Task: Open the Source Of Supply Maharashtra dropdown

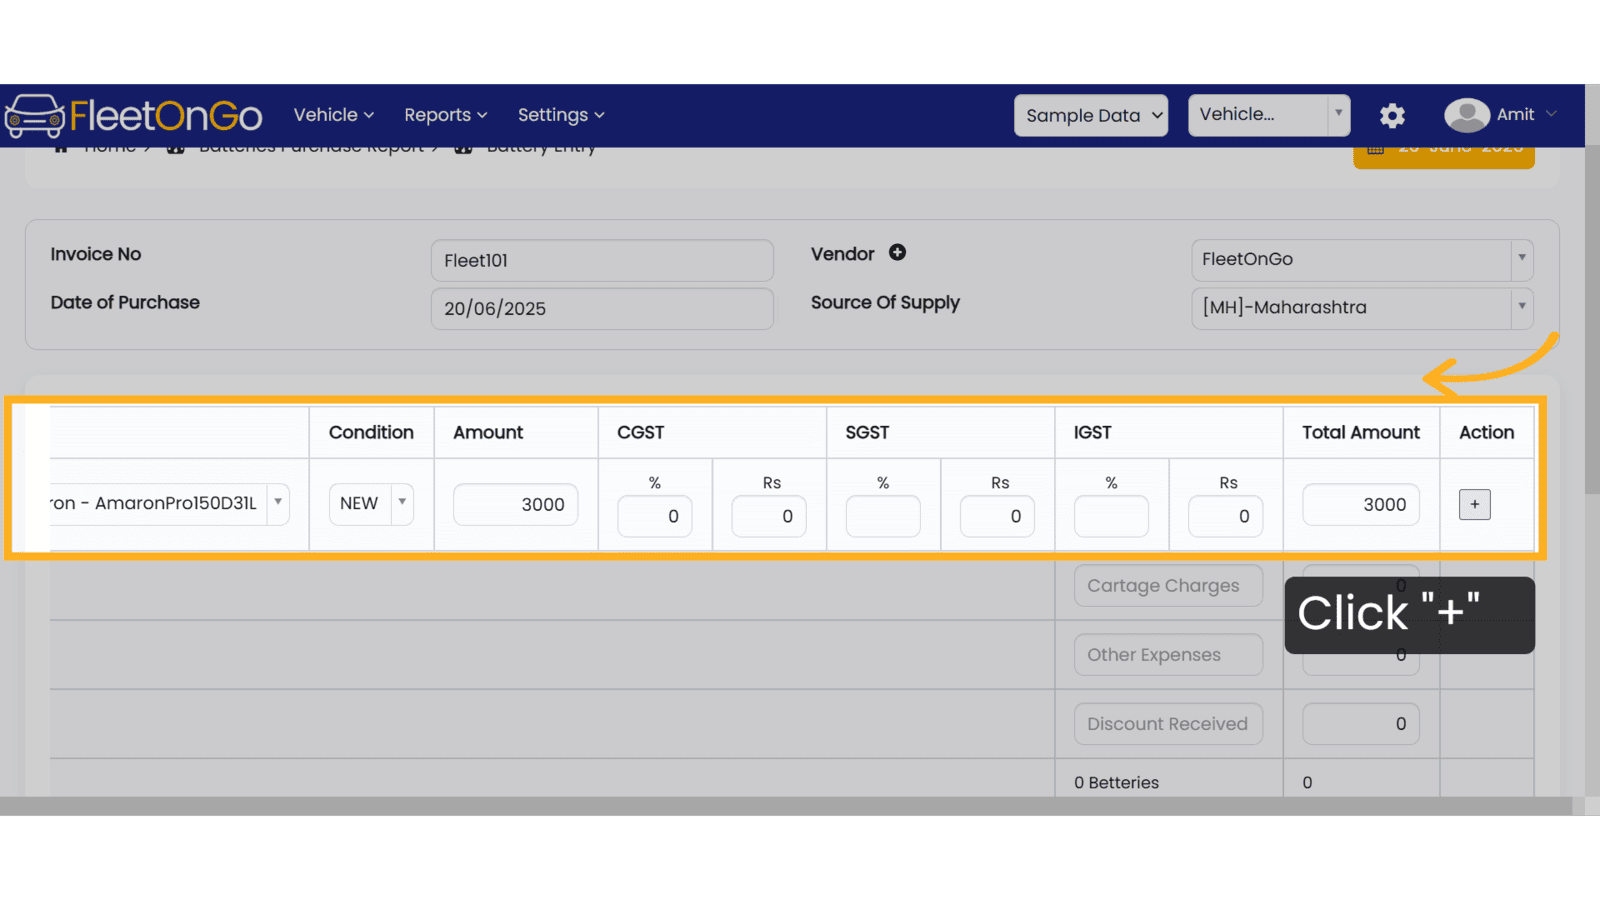Action: point(1362,308)
